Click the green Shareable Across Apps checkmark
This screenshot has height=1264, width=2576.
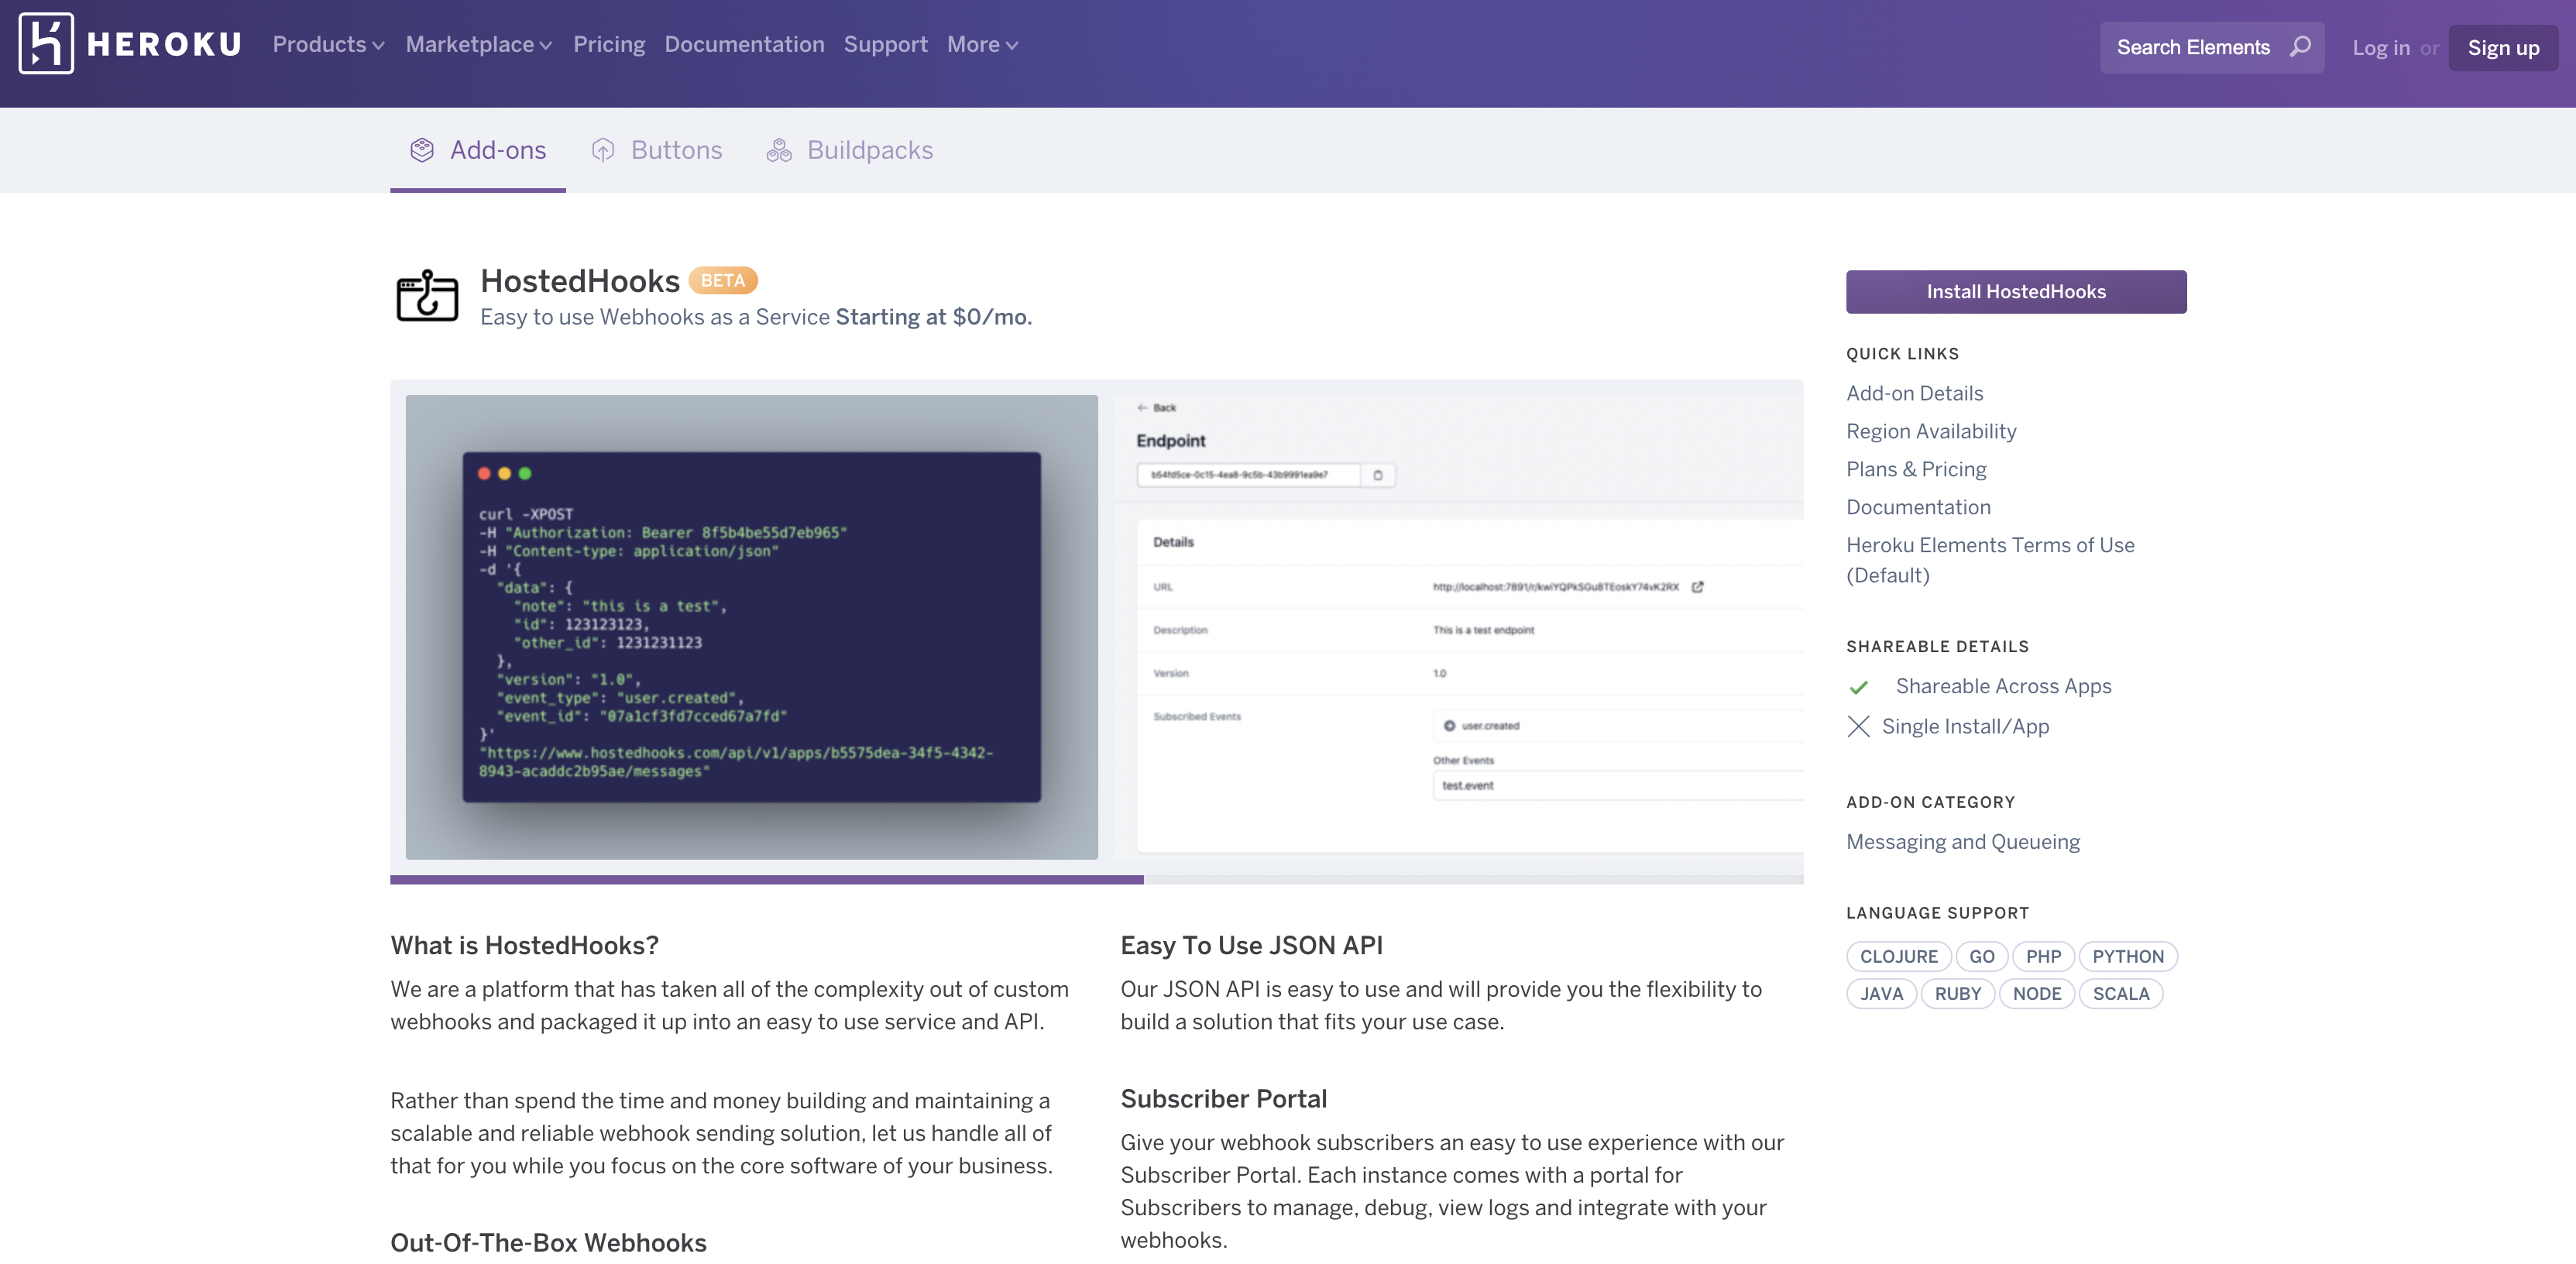pyautogui.click(x=1859, y=687)
